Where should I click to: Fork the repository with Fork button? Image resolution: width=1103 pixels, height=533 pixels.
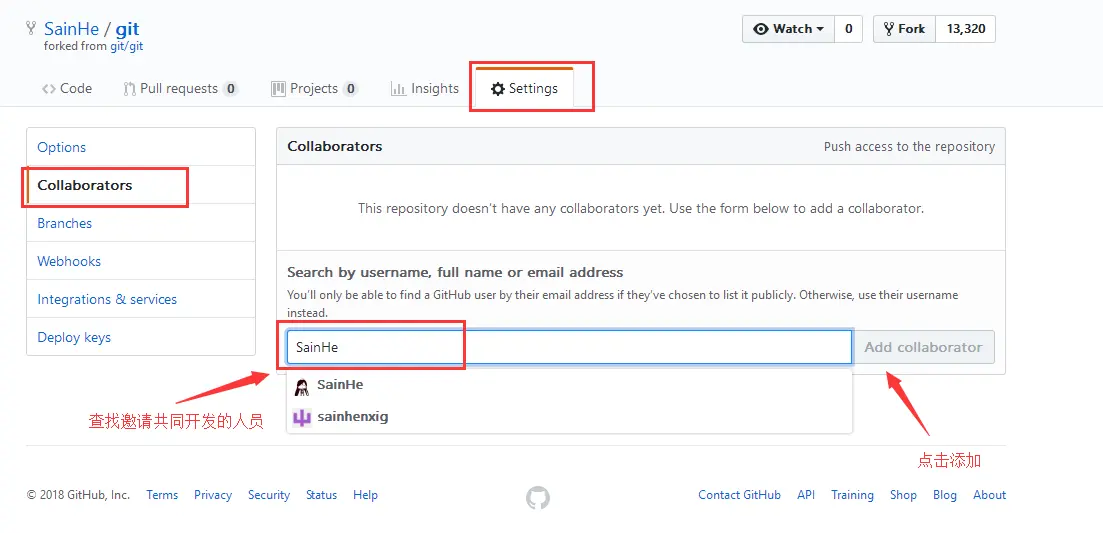(904, 29)
